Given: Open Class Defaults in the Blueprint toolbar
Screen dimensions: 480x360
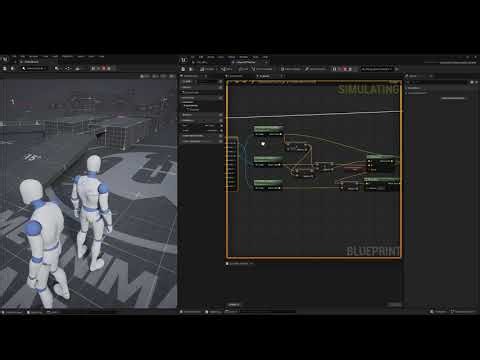Looking at the screenshot, I should pos(315,69).
